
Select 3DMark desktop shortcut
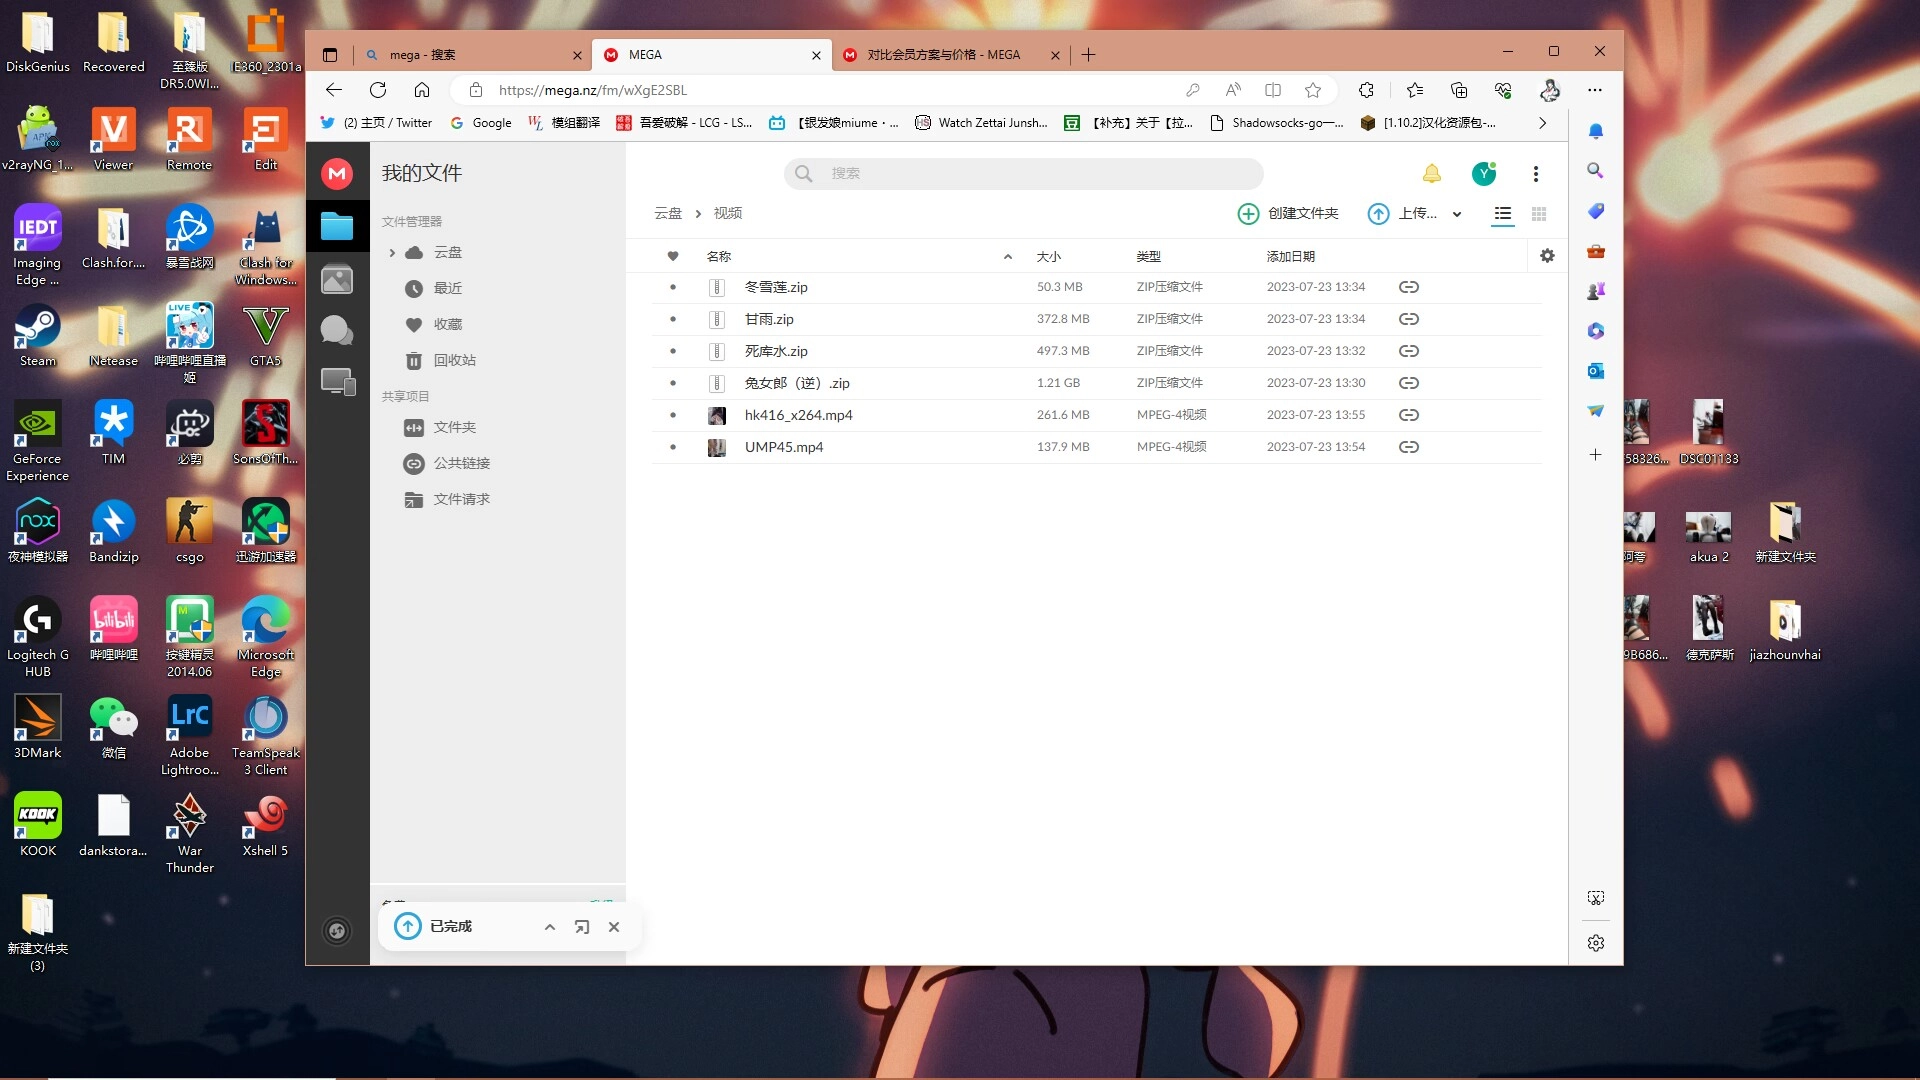[x=38, y=728]
